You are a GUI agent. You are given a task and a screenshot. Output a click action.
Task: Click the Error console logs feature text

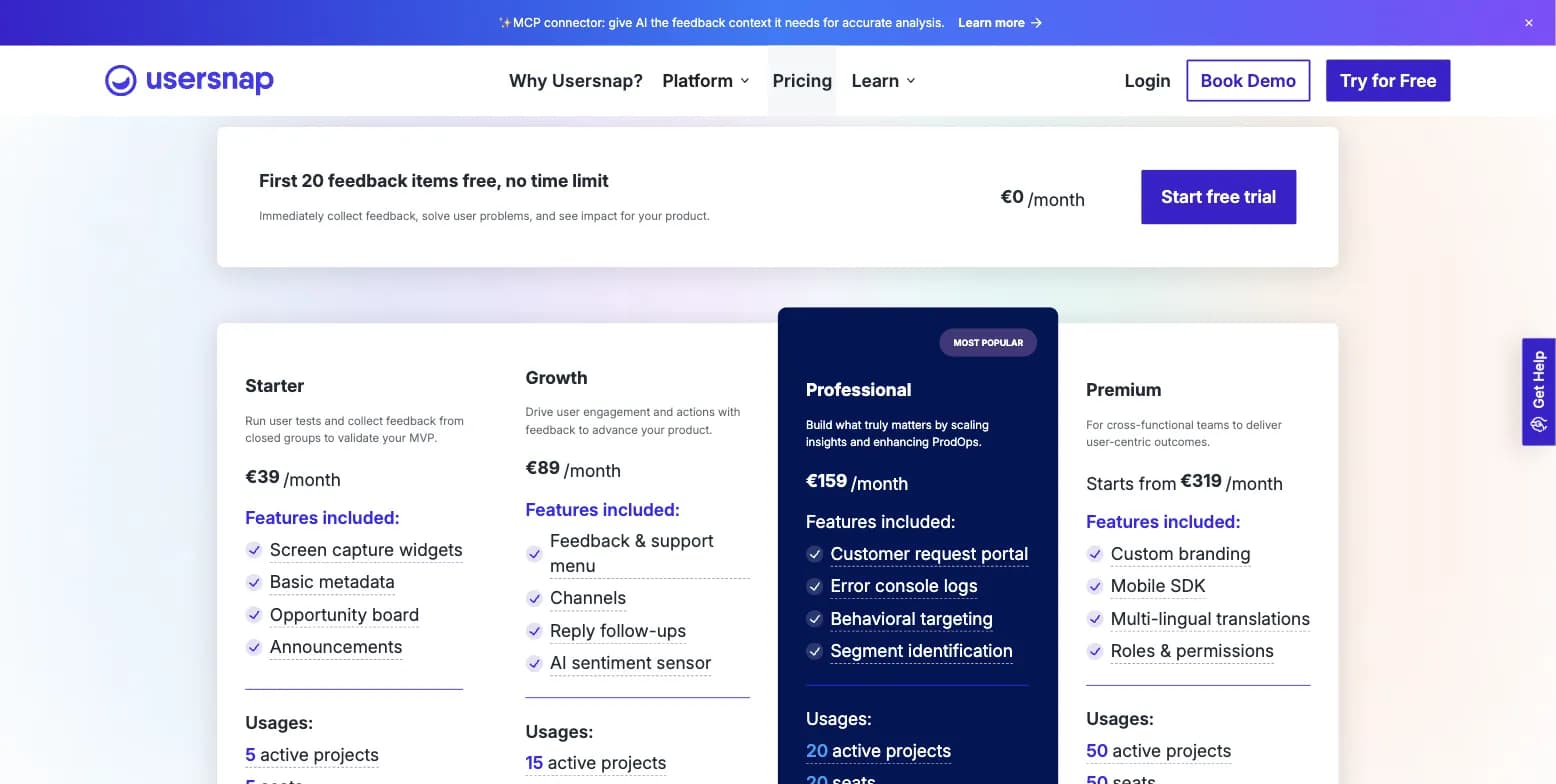pos(904,586)
